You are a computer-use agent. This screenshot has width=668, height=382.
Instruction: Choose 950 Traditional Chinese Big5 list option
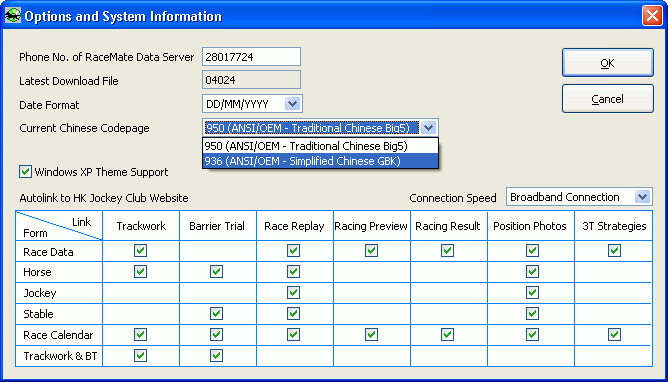320,146
